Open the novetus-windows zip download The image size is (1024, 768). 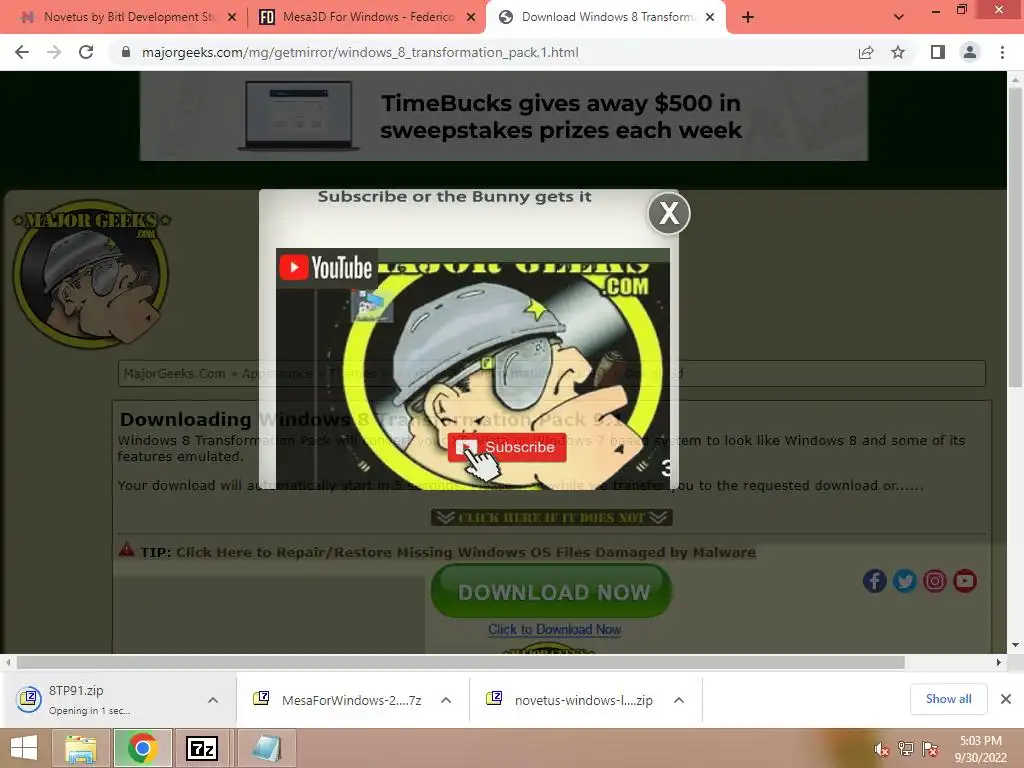pos(571,700)
